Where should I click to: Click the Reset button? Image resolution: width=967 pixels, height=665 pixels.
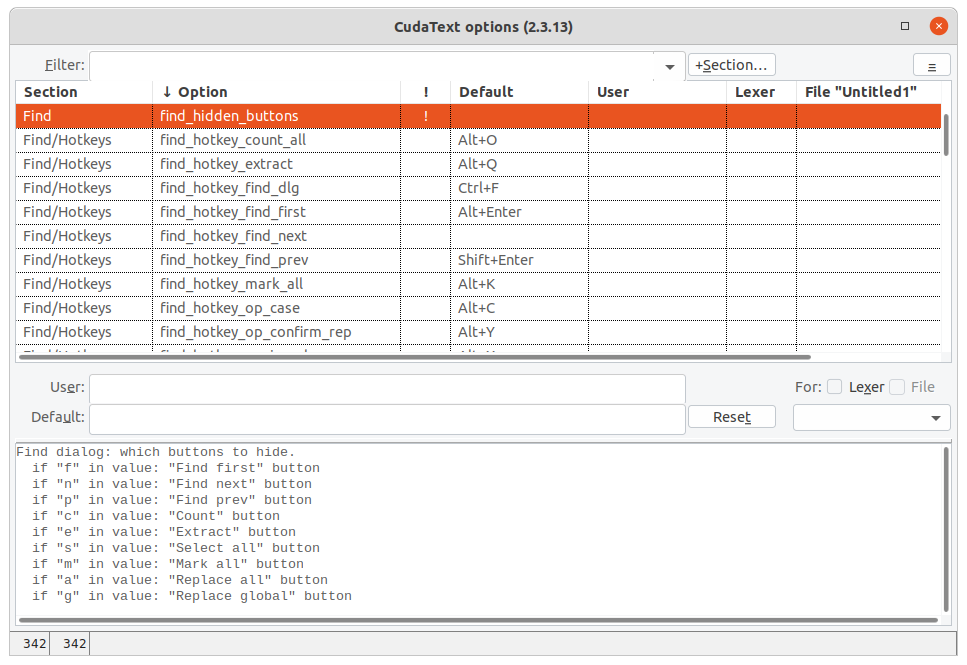pyautogui.click(x=731, y=417)
